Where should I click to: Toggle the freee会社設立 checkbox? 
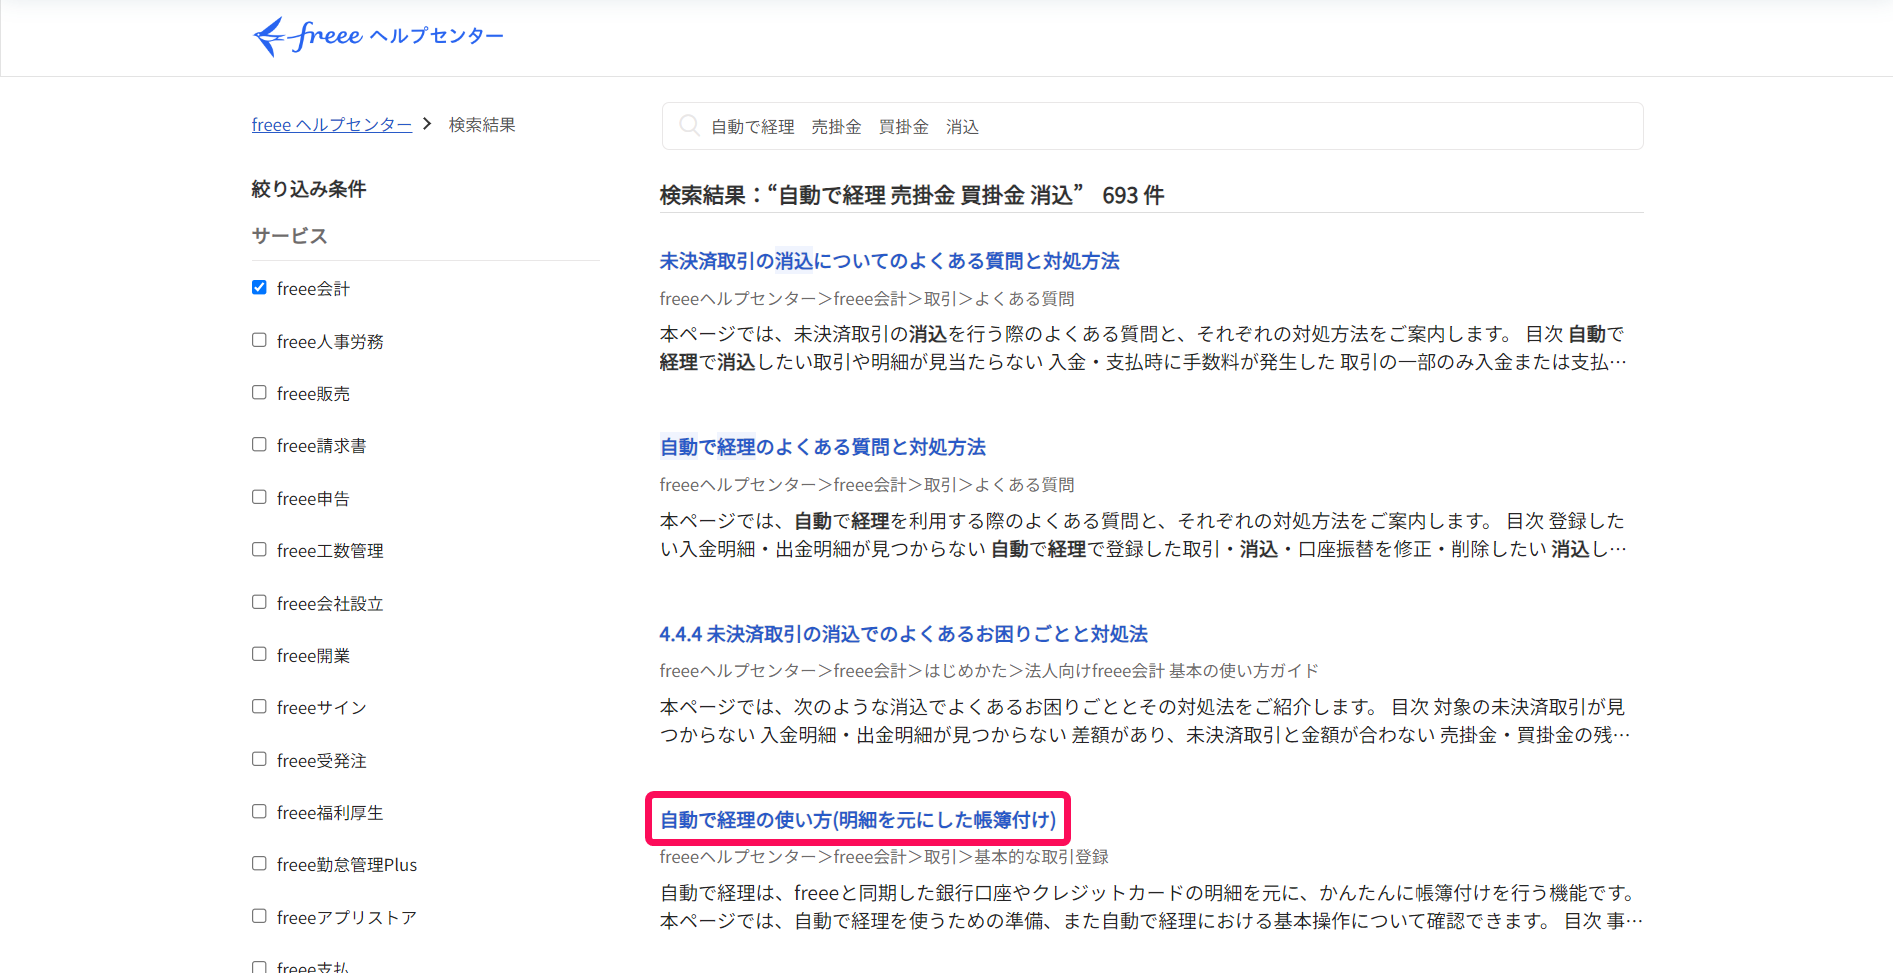coord(259,602)
